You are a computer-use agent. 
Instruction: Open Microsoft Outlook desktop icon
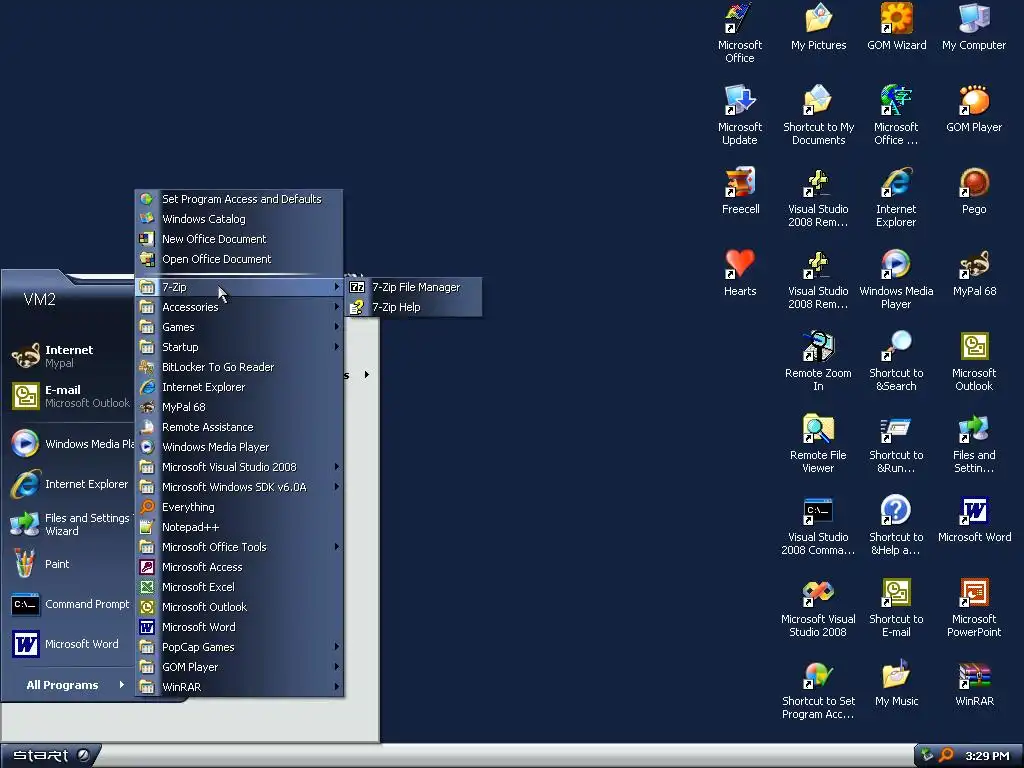[x=974, y=361]
